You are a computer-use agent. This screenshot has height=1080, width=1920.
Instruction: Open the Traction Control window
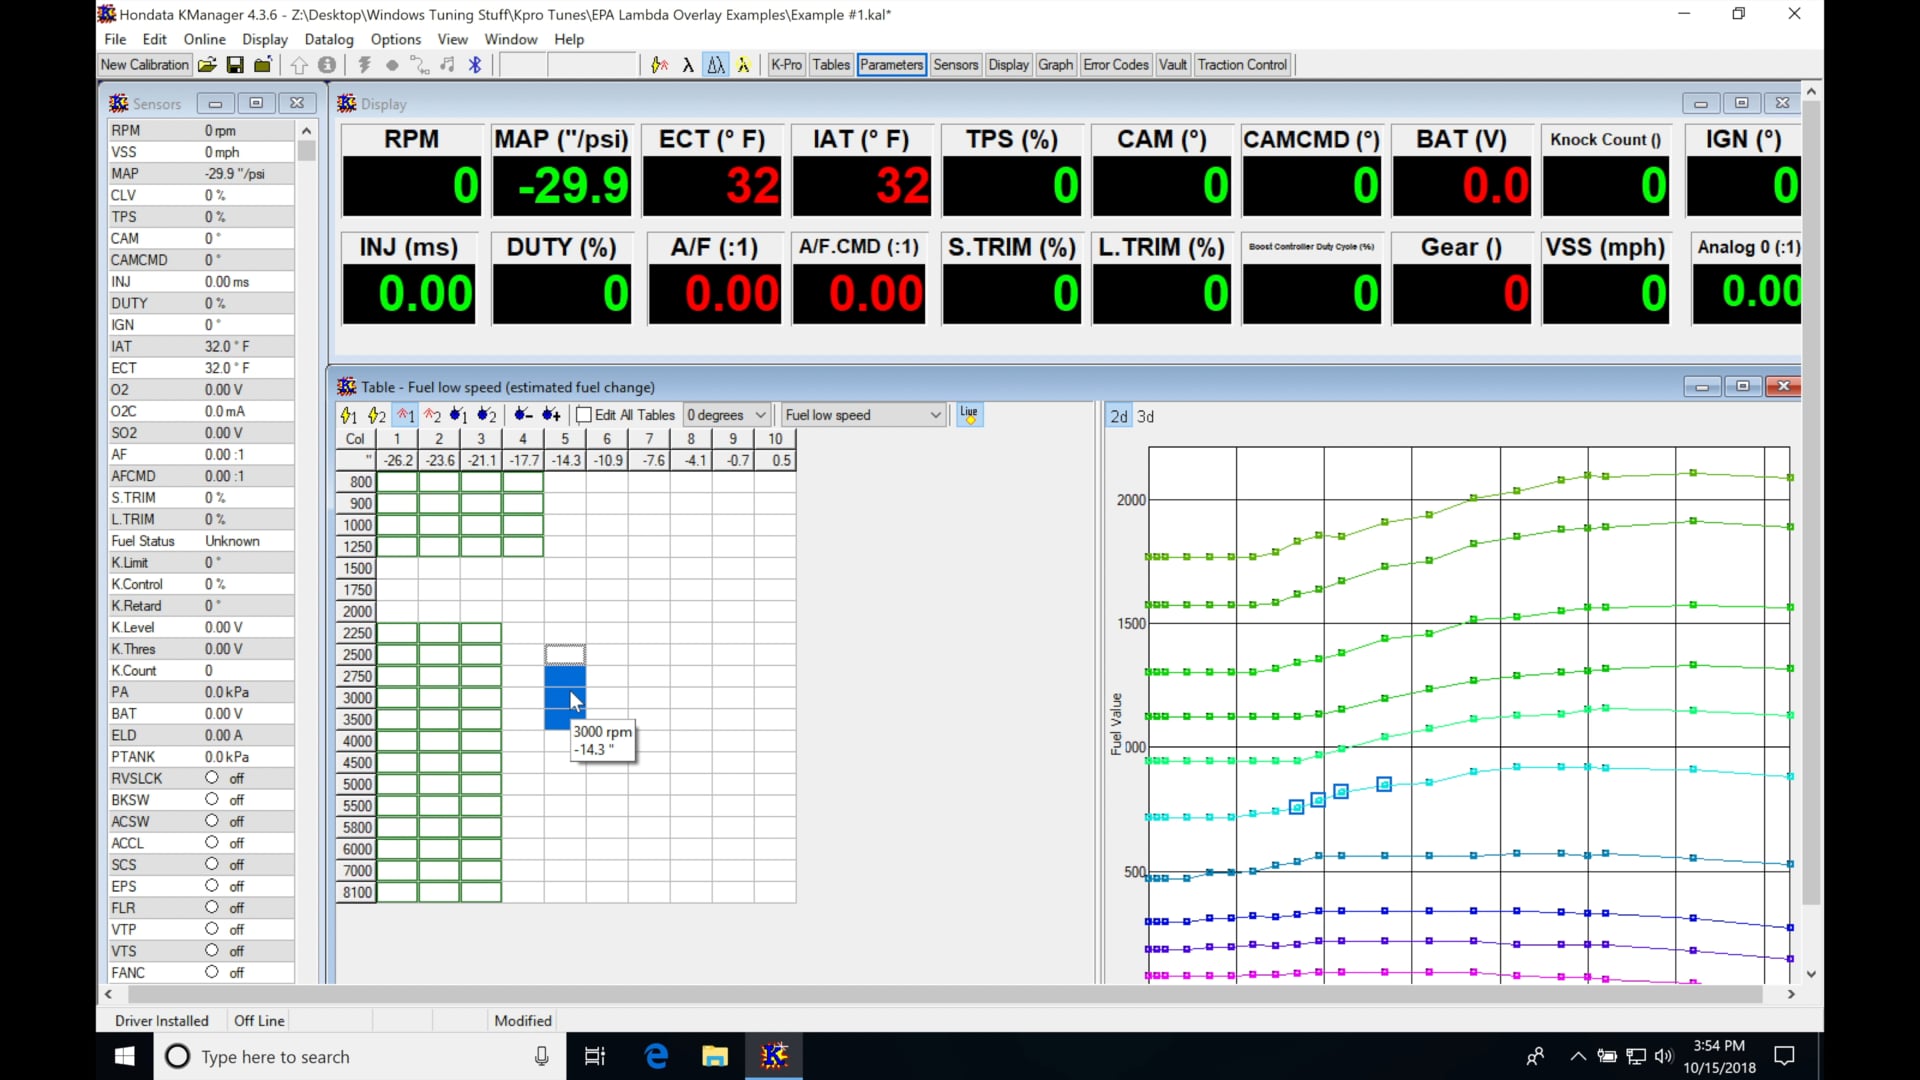[x=1242, y=64]
